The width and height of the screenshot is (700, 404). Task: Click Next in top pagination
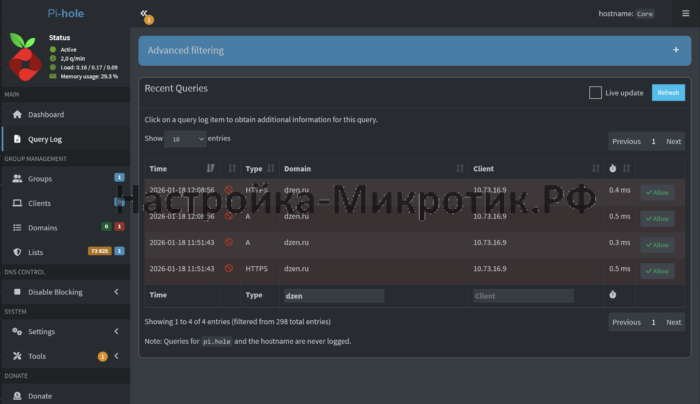(x=674, y=141)
